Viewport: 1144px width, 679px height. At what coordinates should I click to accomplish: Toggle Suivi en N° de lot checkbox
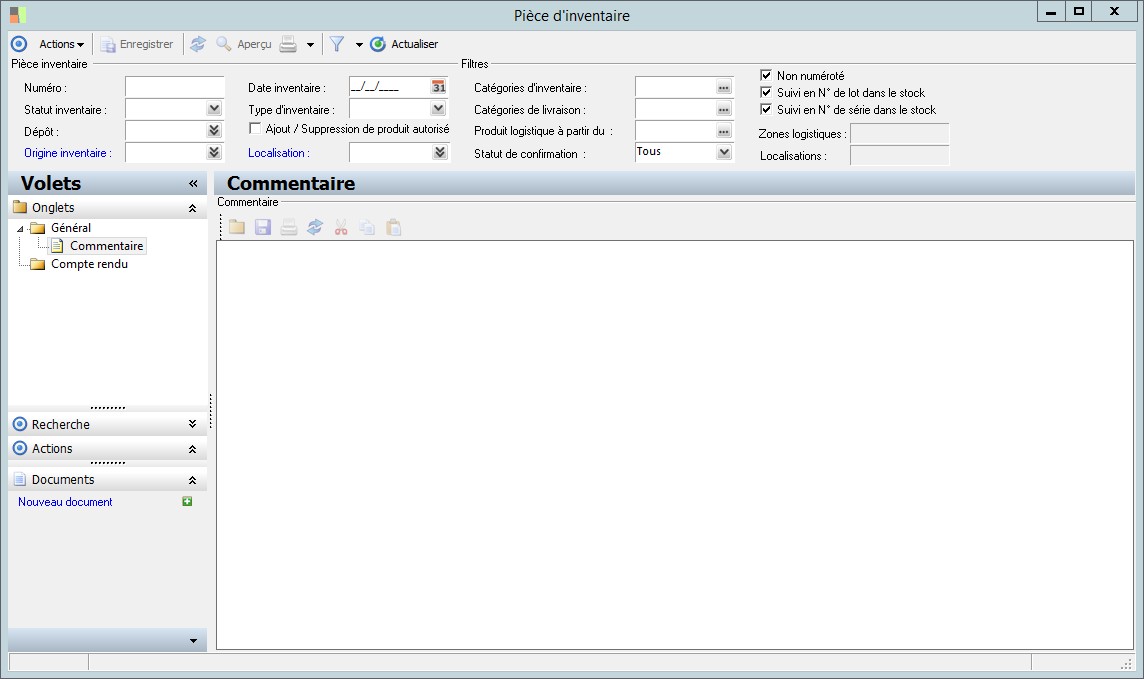pyautogui.click(x=766, y=93)
